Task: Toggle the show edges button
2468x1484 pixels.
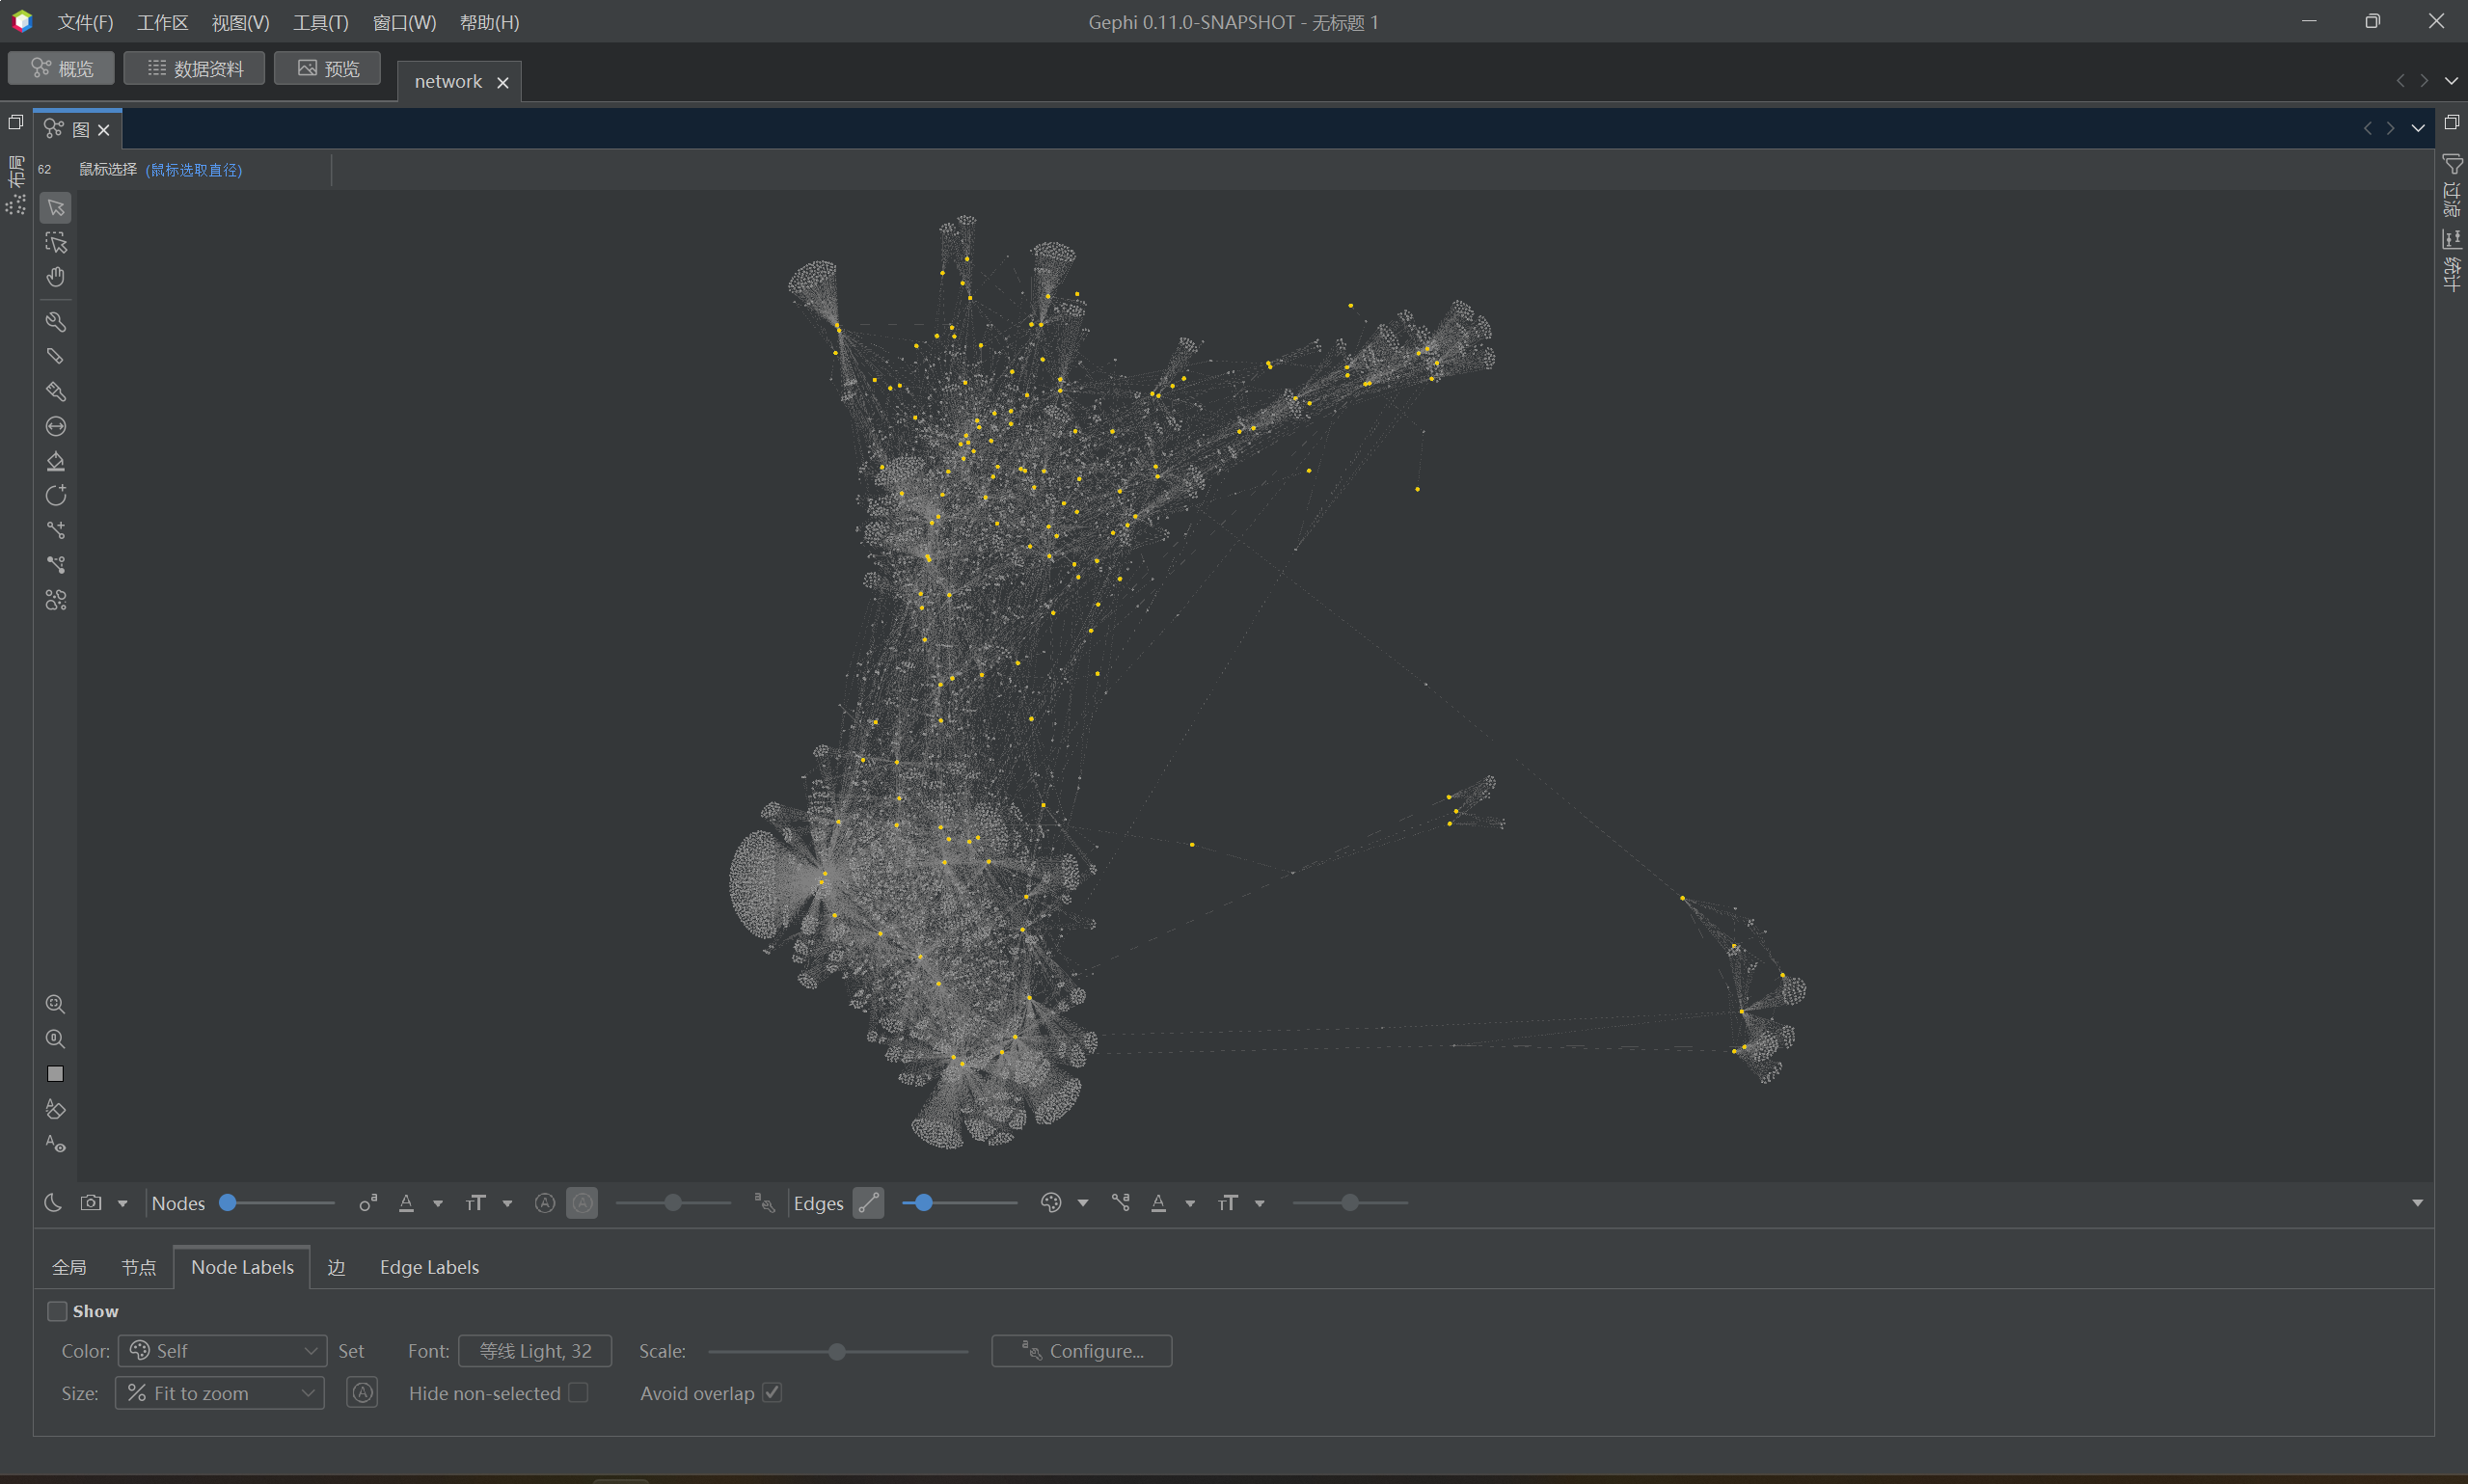Action: click(868, 1203)
